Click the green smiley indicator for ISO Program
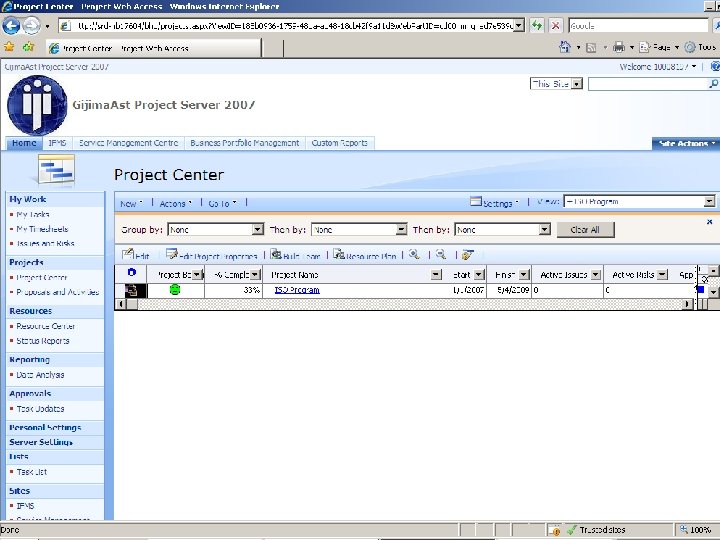Image resolution: width=720 pixels, height=540 pixels. [175, 289]
